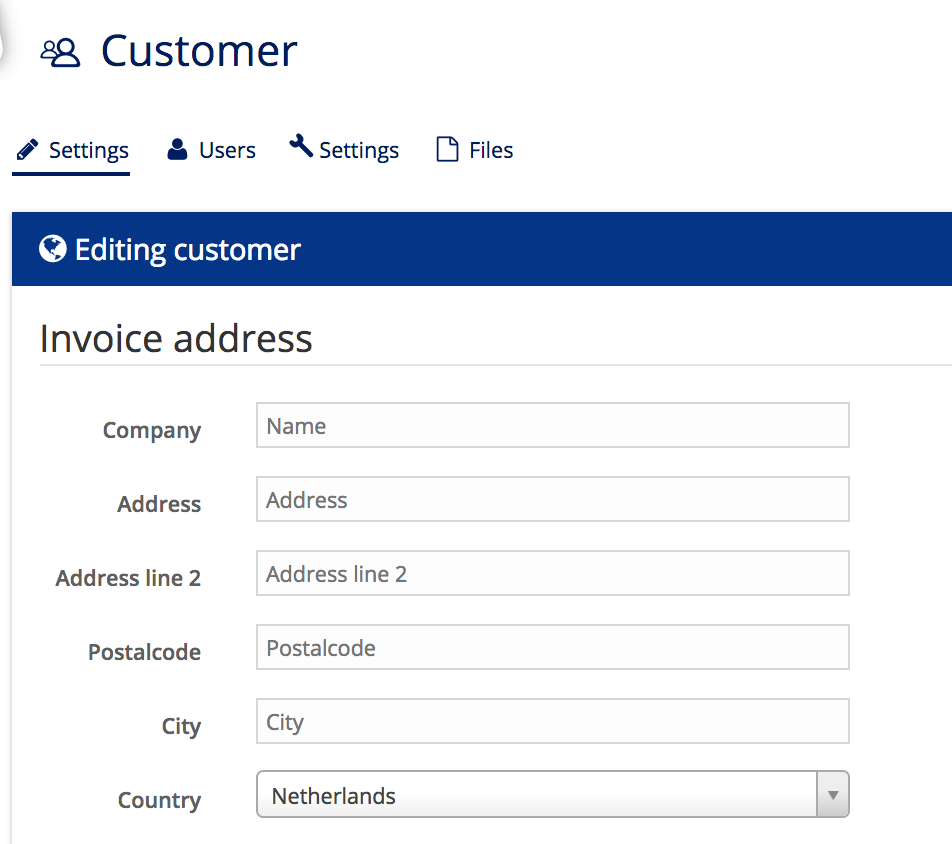Click the Company field label
The width and height of the screenshot is (952, 844).
pos(152,431)
